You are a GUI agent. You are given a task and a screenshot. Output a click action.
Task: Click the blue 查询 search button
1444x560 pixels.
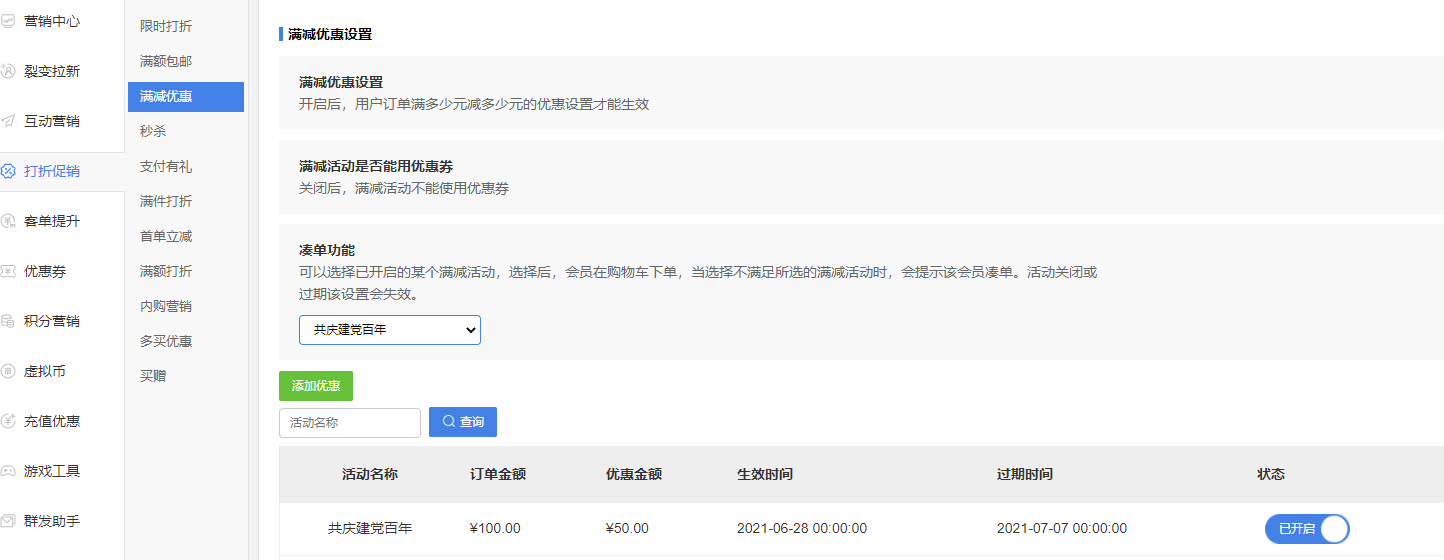(463, 422)
